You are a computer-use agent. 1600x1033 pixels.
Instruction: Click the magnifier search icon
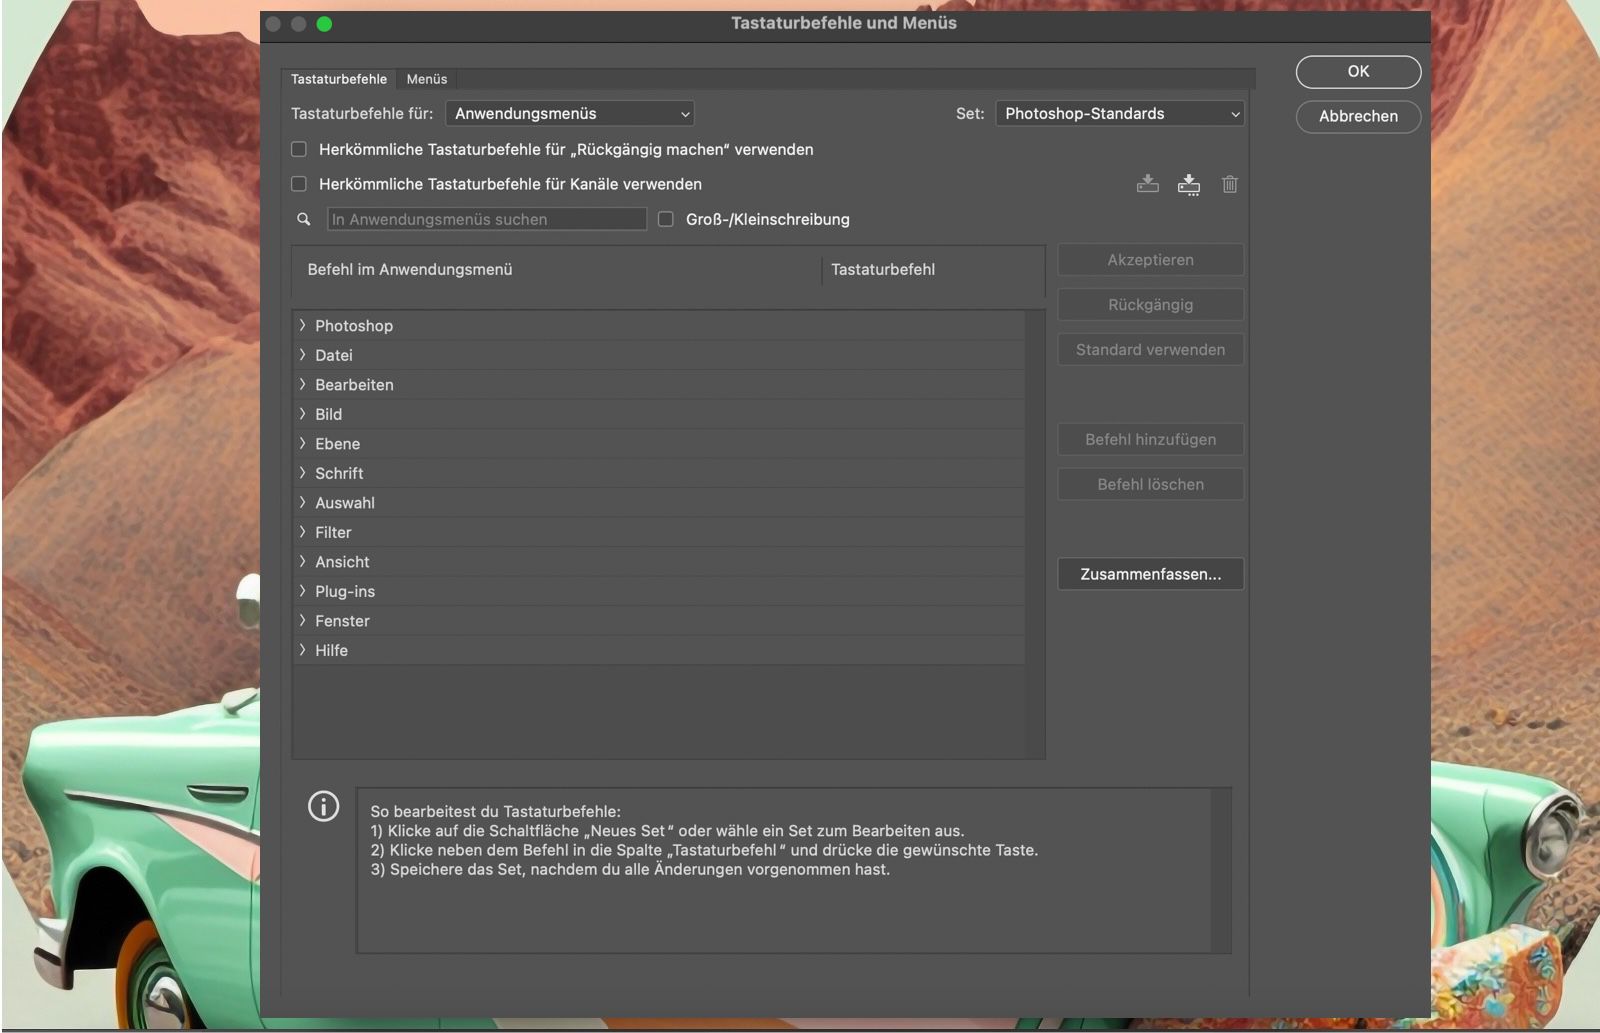pos(303,219)
